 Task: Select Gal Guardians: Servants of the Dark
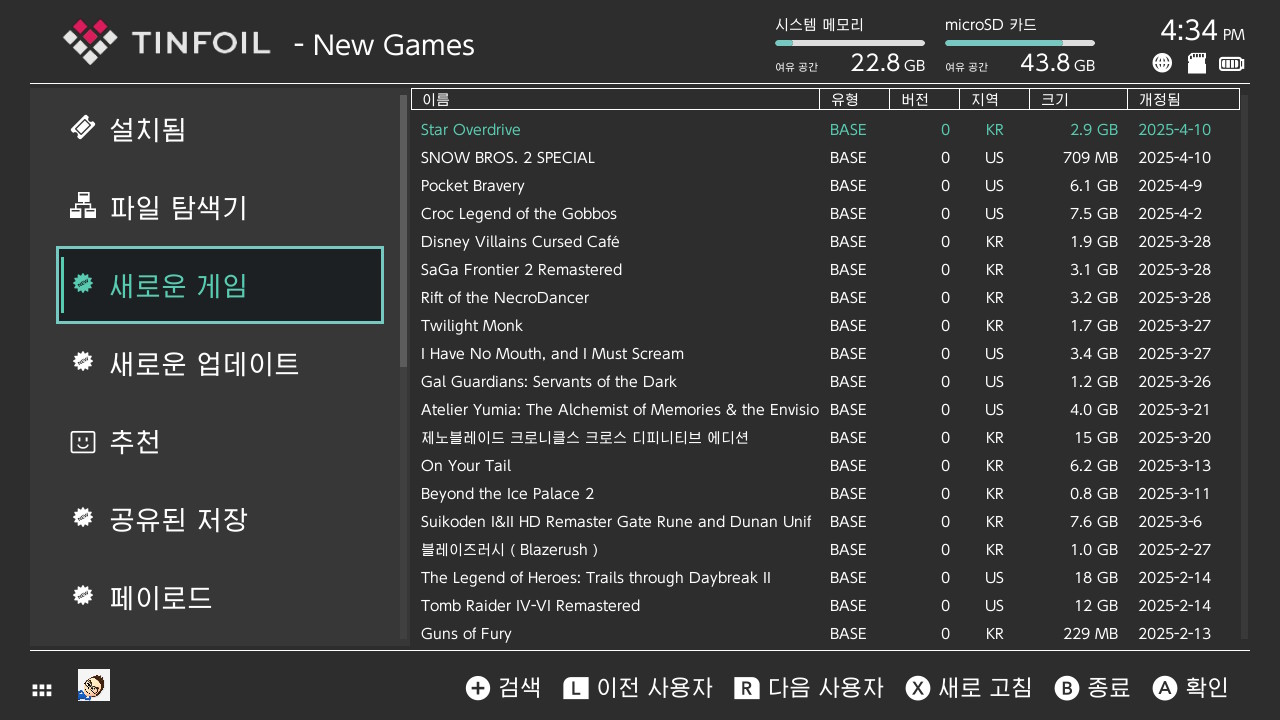point(826,381)
